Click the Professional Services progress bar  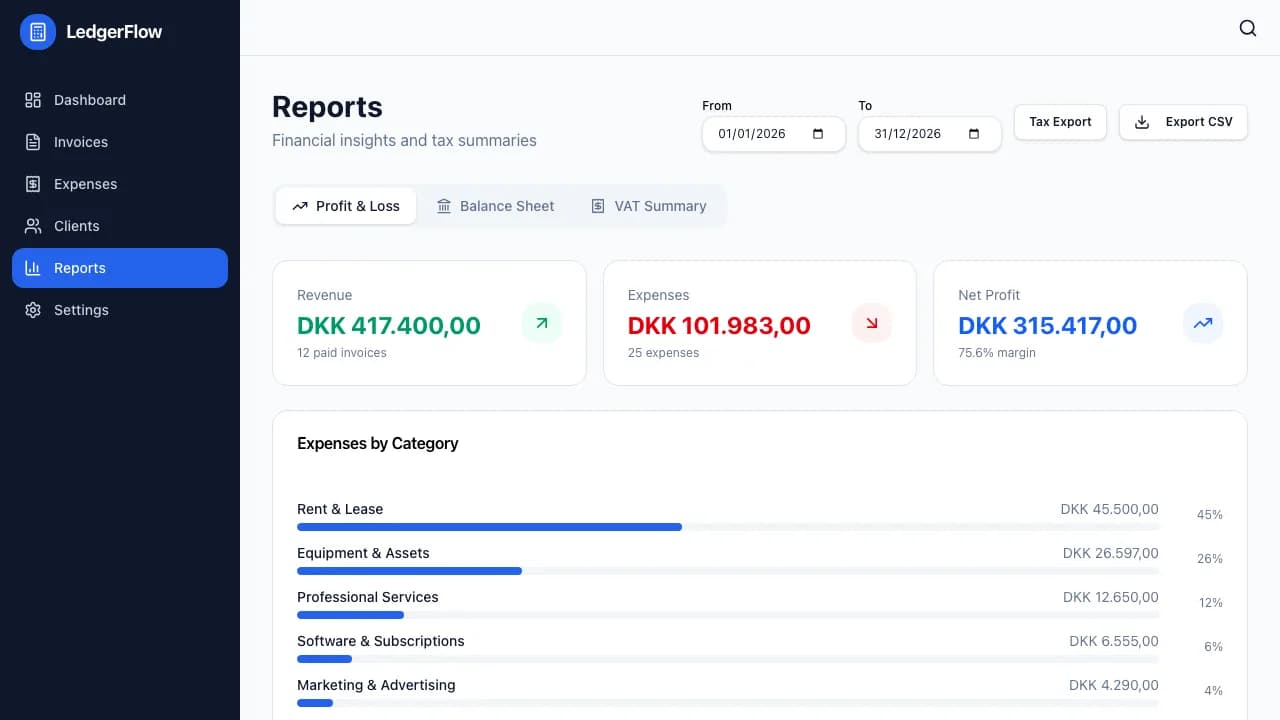coord(728,615)
